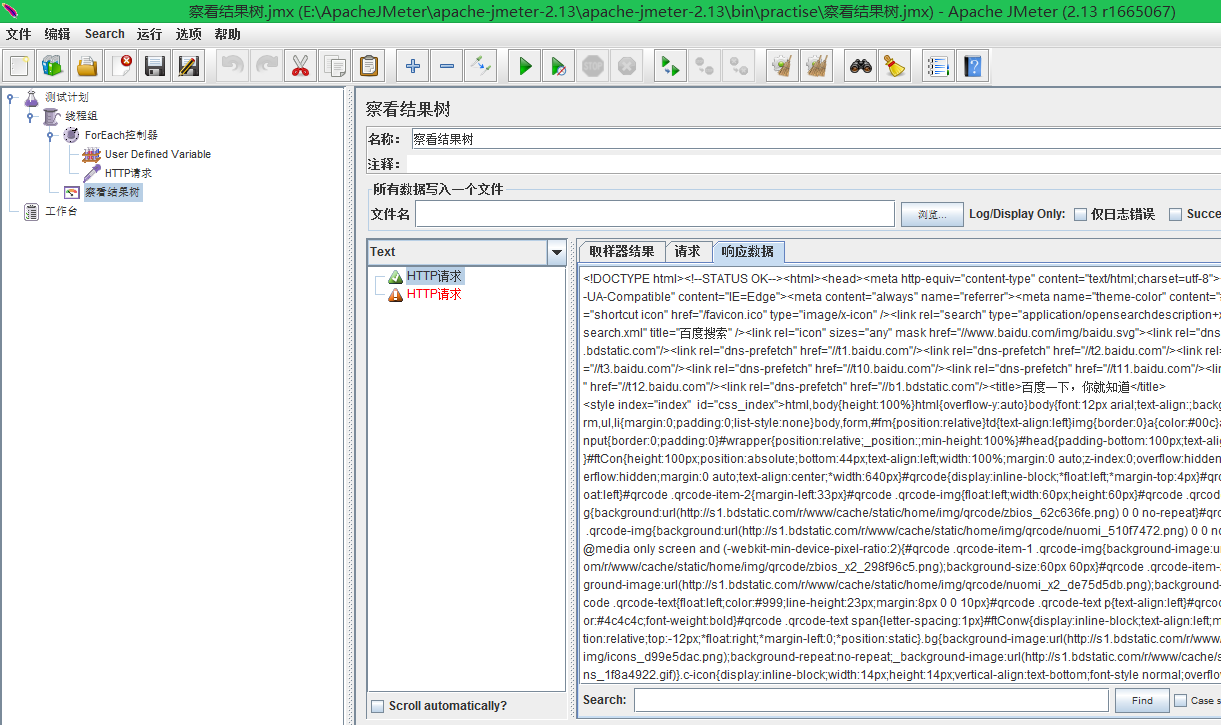Screen dimensions: 1221x725
Task: Open the Text renderer dropdown
Action: point(557,252)
